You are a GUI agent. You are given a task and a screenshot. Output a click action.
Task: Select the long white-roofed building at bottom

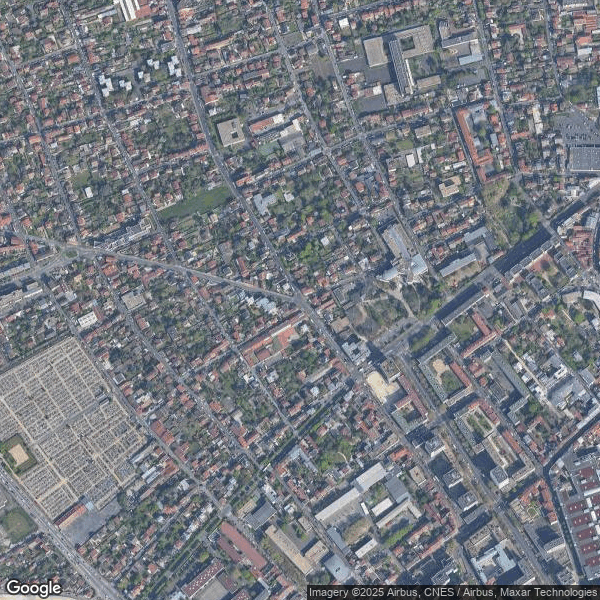click(340, 504)
